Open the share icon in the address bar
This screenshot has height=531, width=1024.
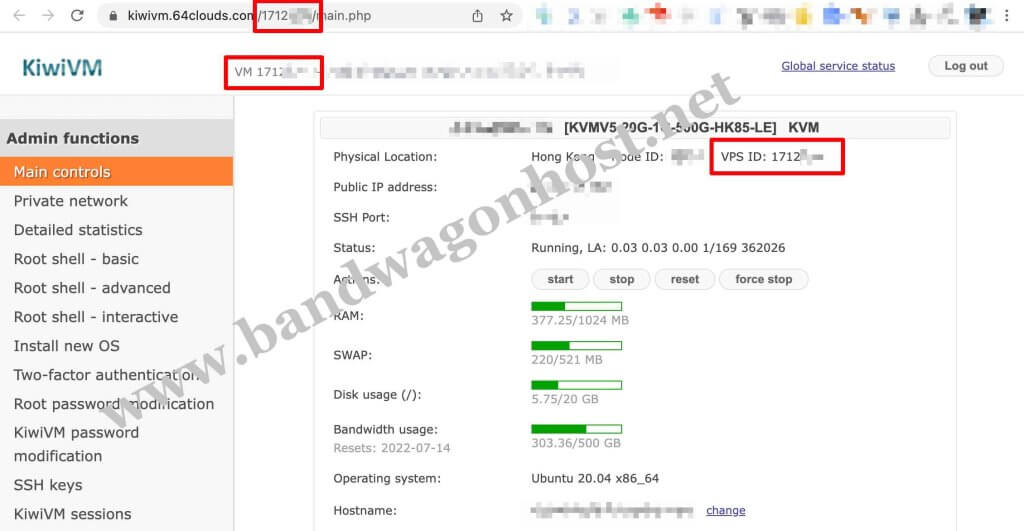point(477,16)
